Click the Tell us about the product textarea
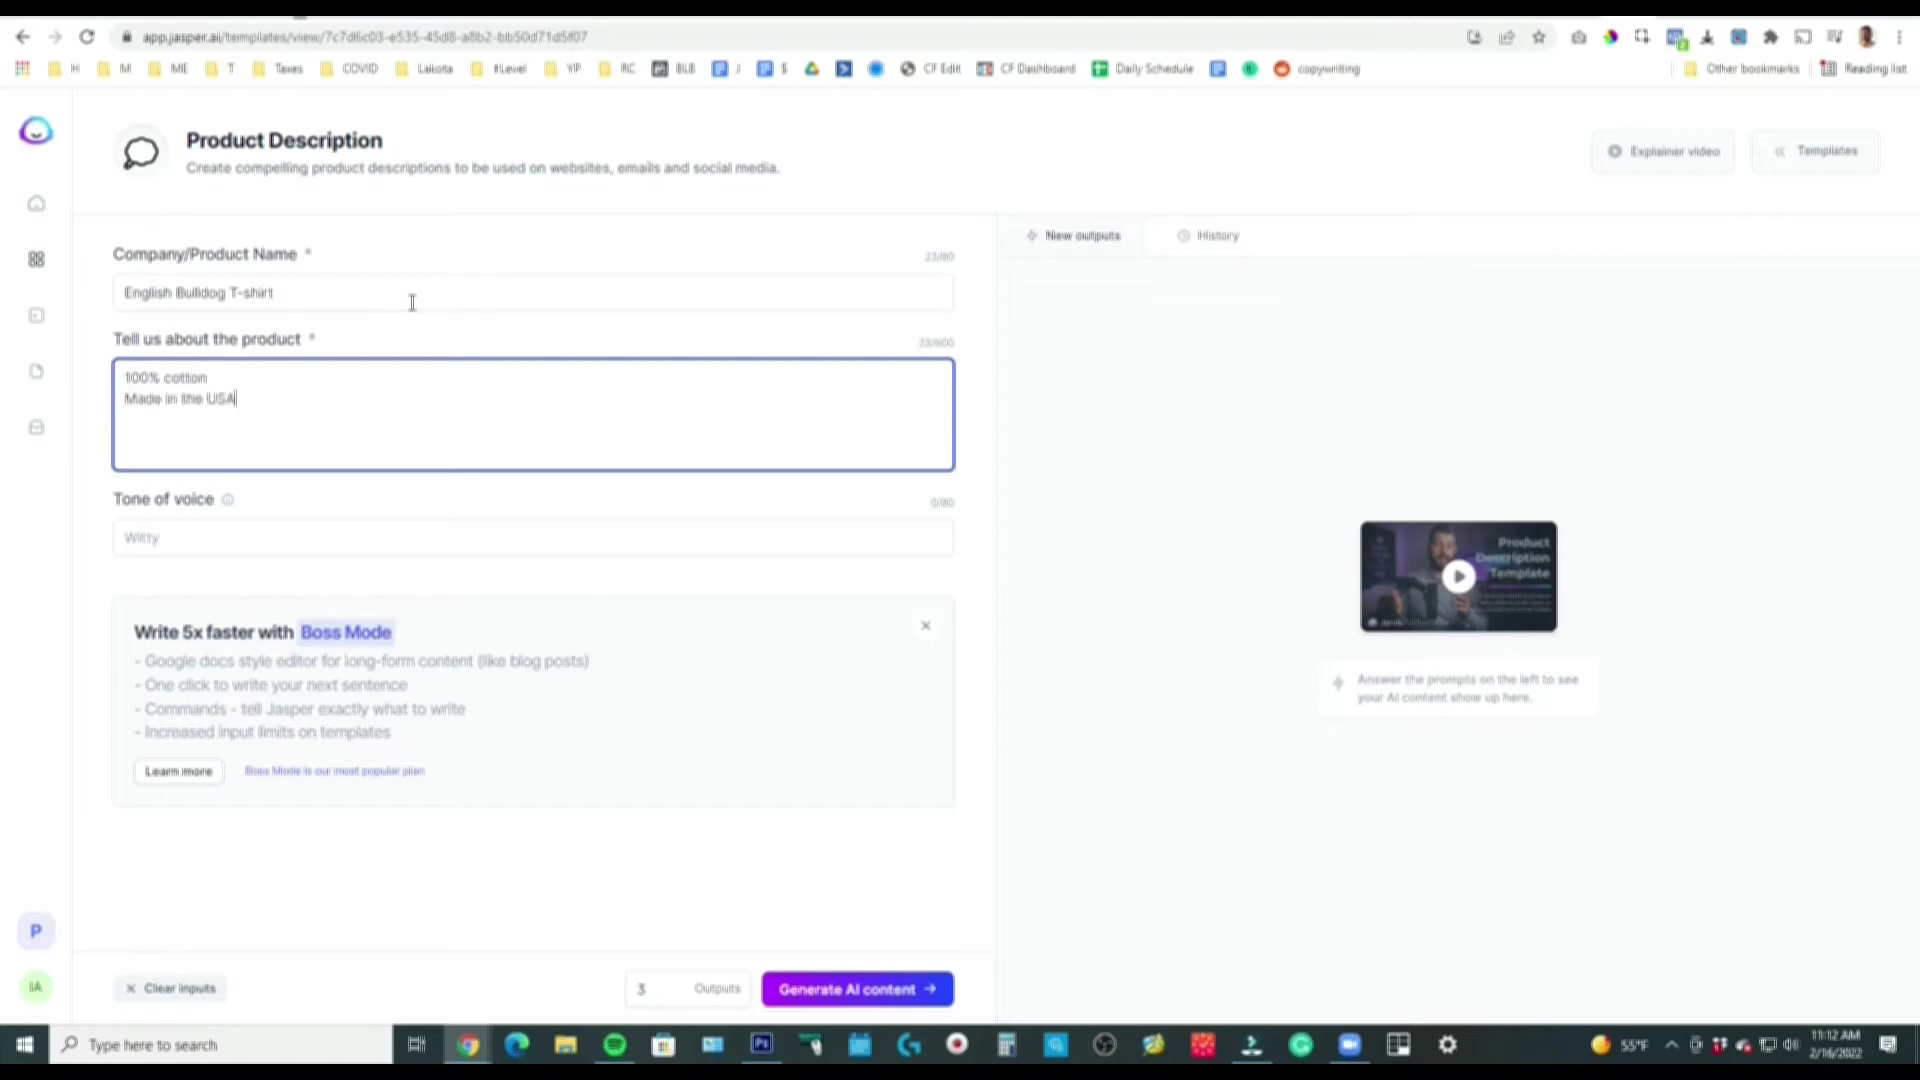 click(533, 415)
